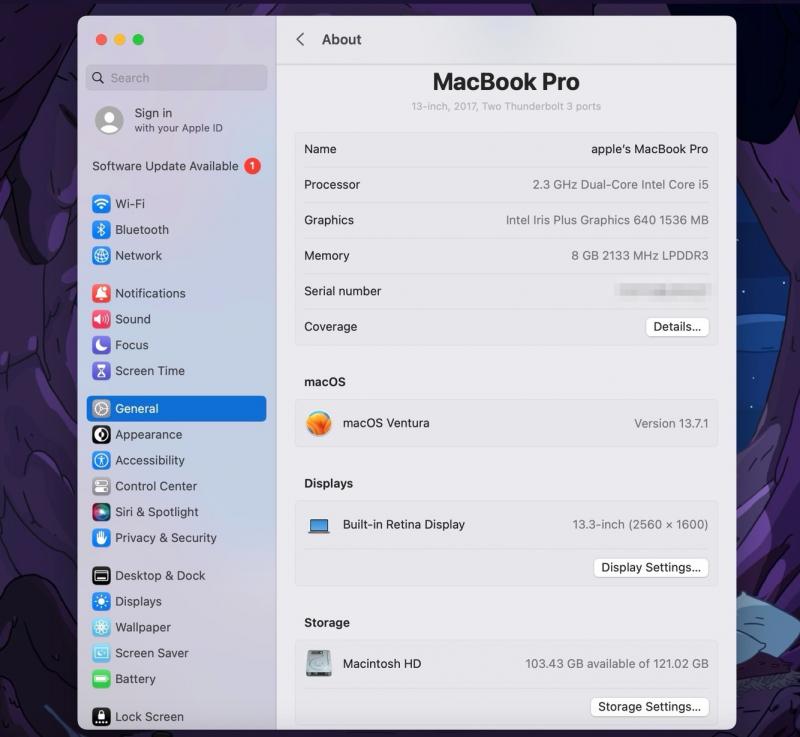Image resolution: width=800 pixels, height=737 pixels.
Task: Click the red update badge showing 1
Action: (252, 166)
